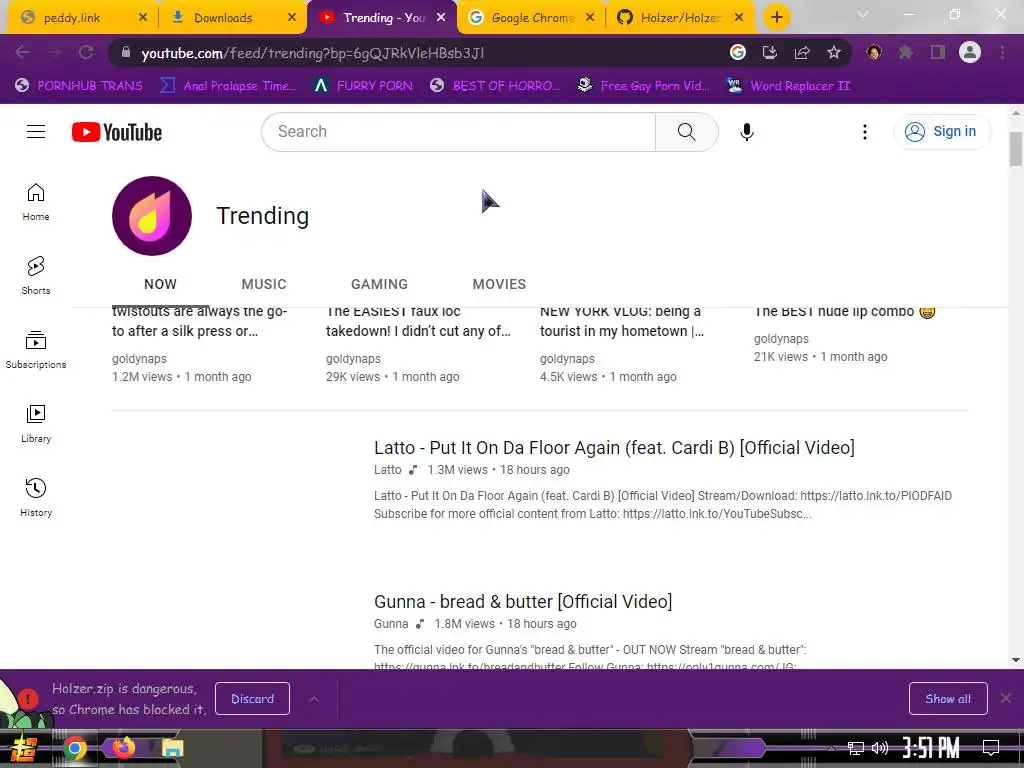Open Chrome three-dot menu
1024x768 pixels.
point(1002,52)
